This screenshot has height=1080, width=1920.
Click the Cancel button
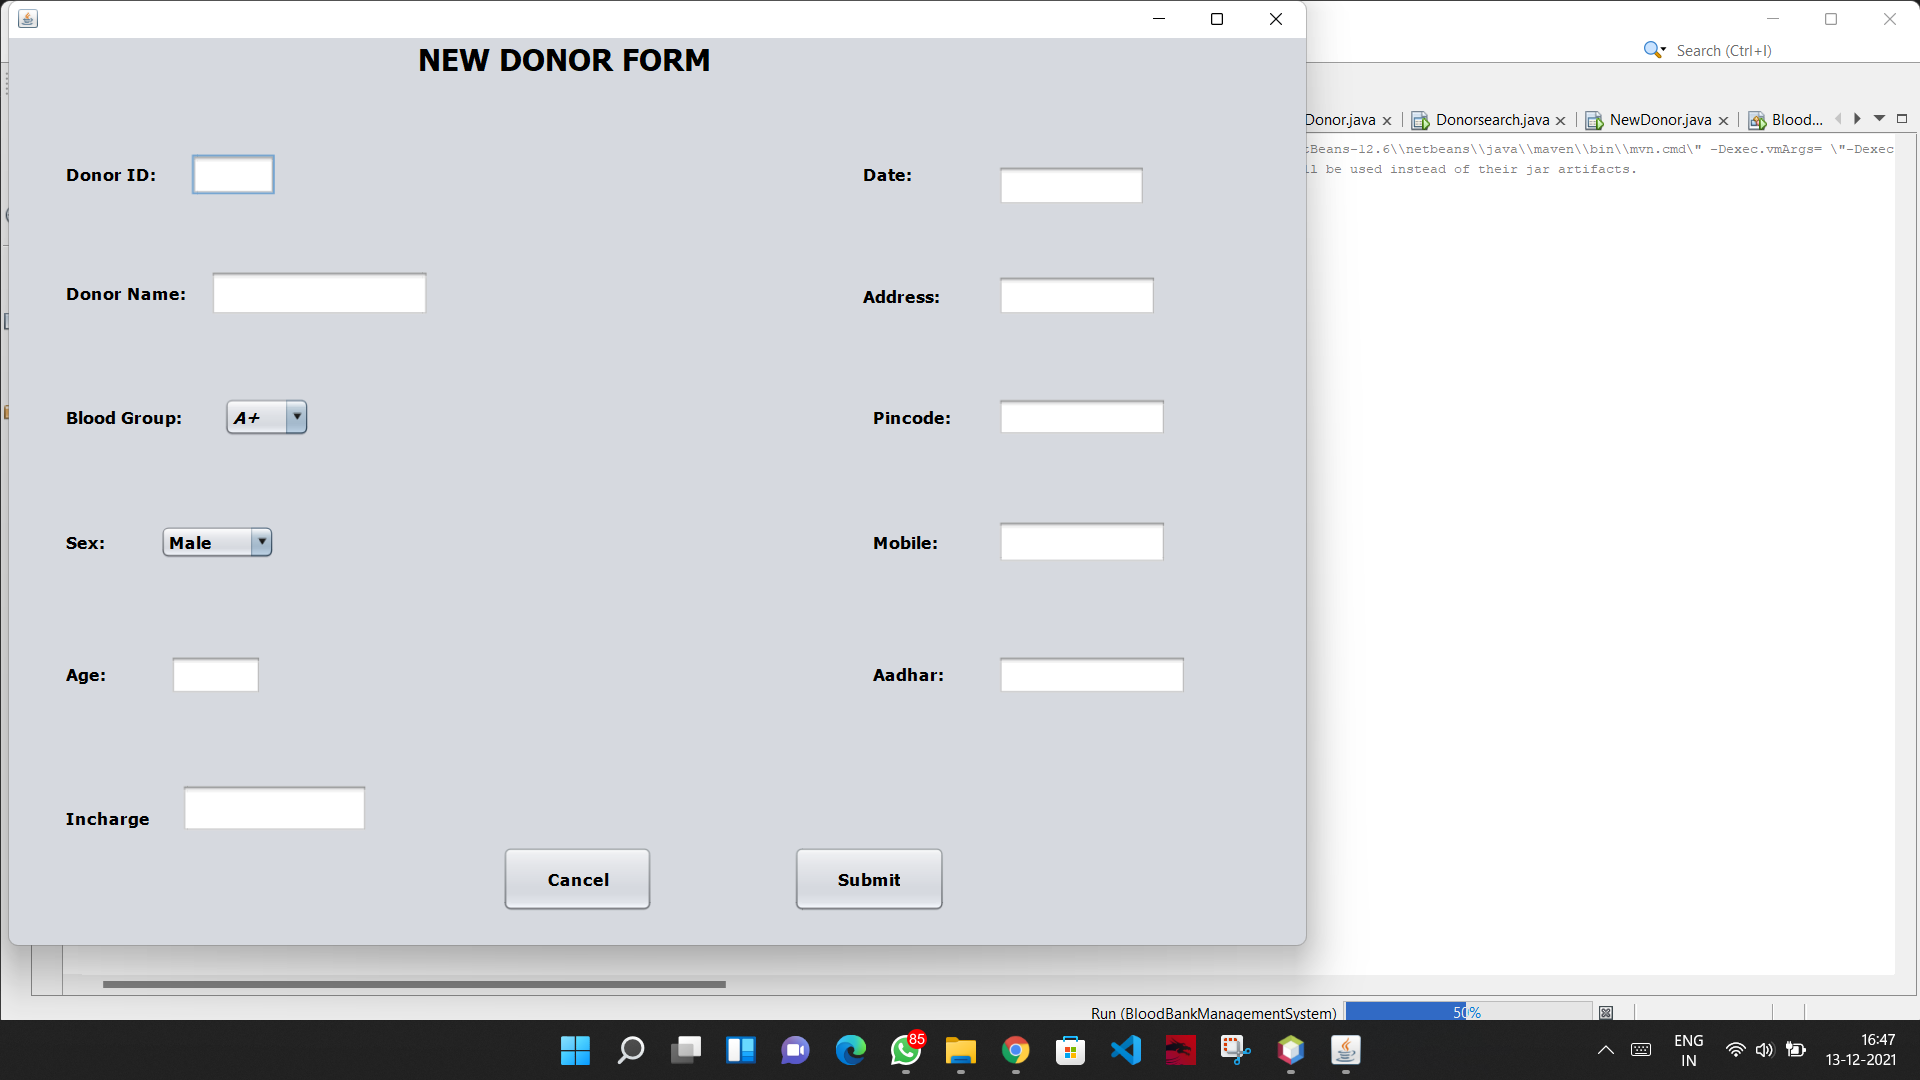pyautogui.click(x=577, y=880)
